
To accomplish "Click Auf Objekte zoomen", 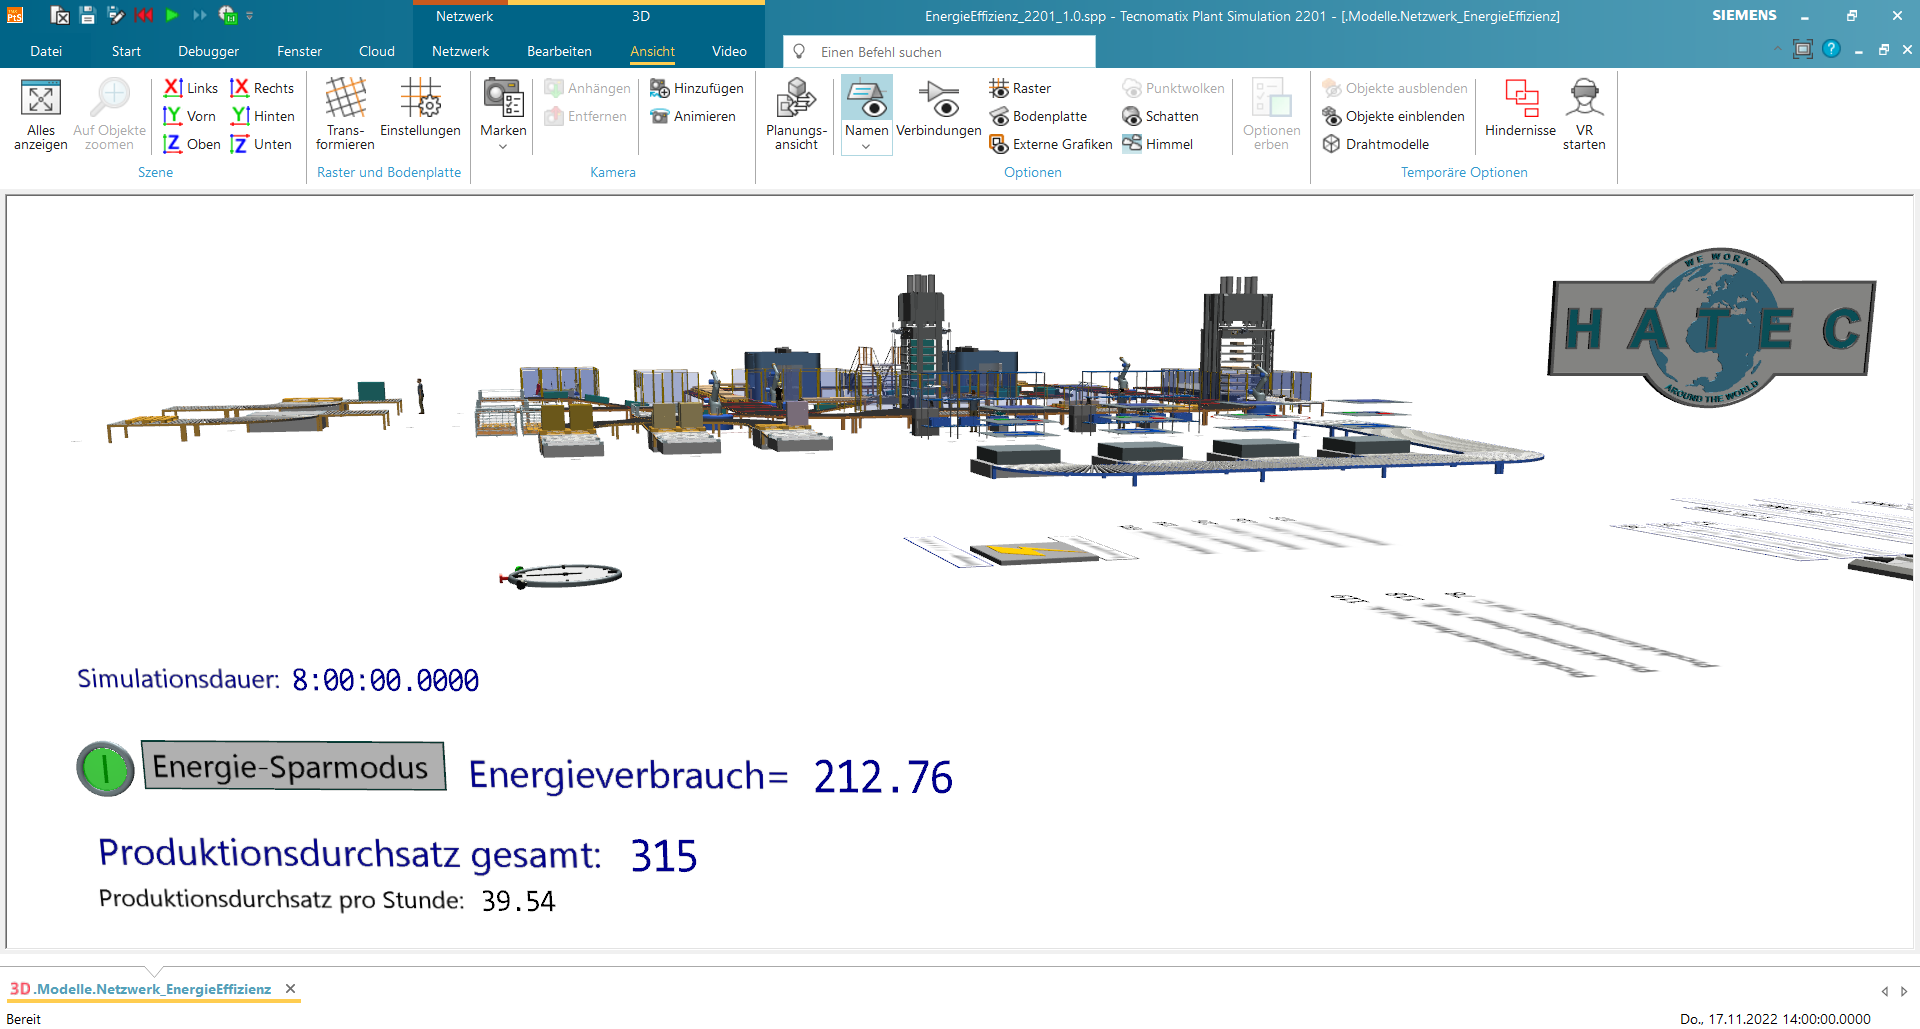I will [110, 113].
